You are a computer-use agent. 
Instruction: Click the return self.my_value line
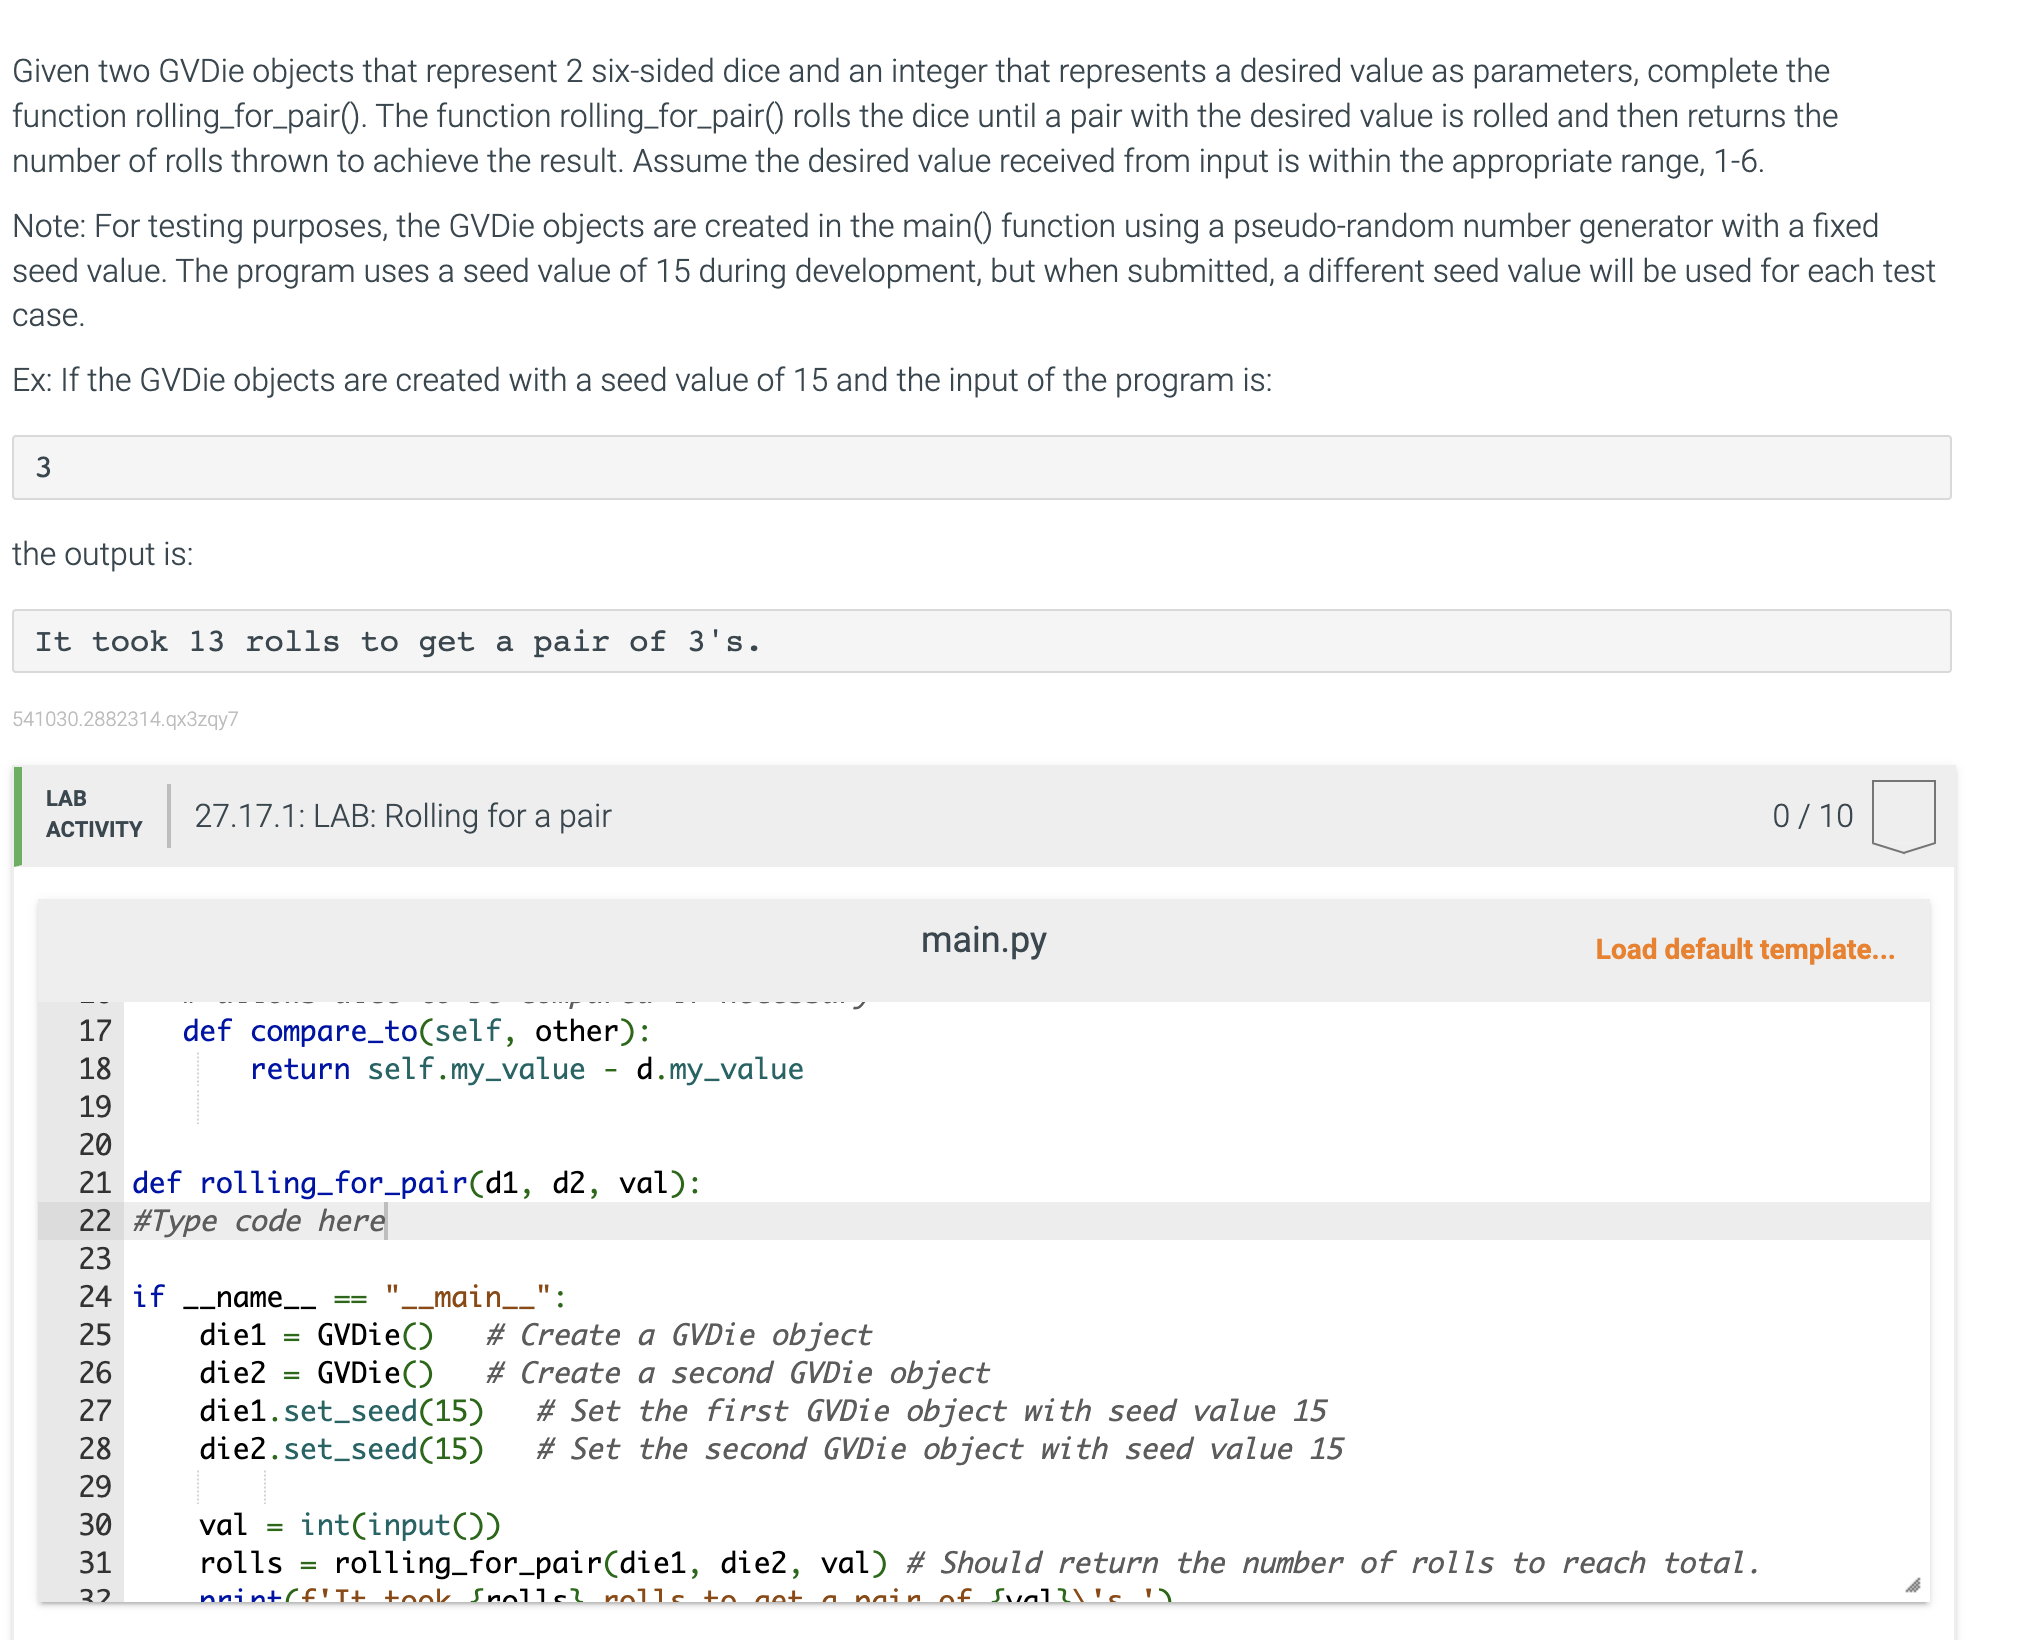click(526, 1069)
